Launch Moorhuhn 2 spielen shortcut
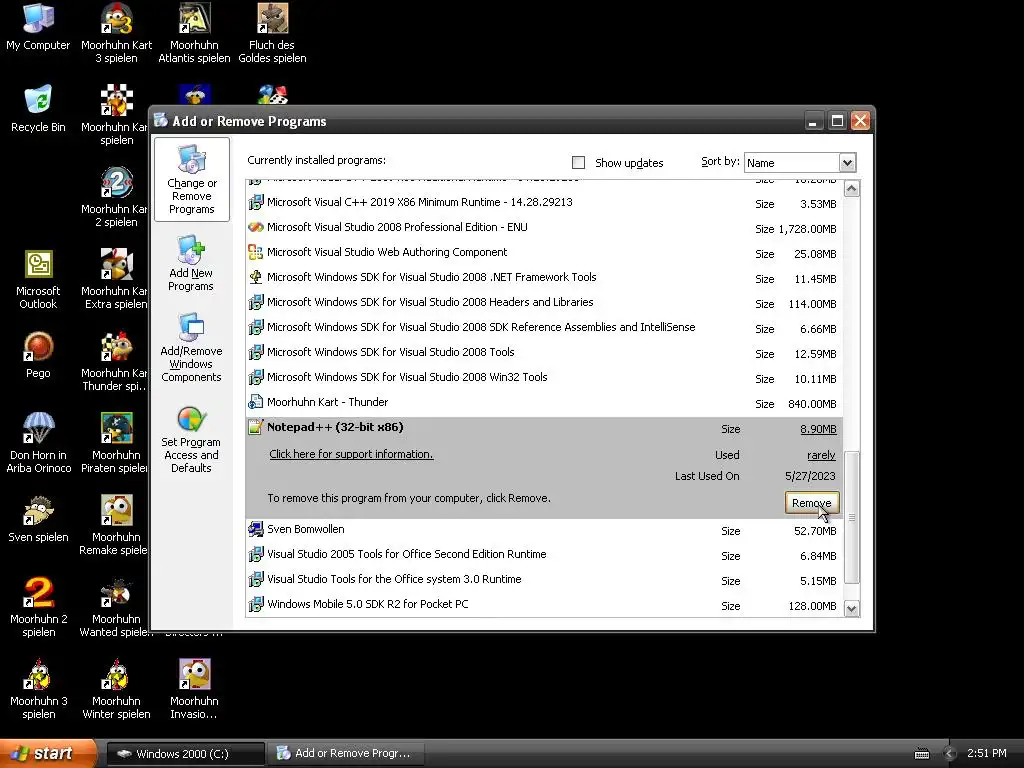Screen dimensions: 1024x768 (x=38, y=607)
